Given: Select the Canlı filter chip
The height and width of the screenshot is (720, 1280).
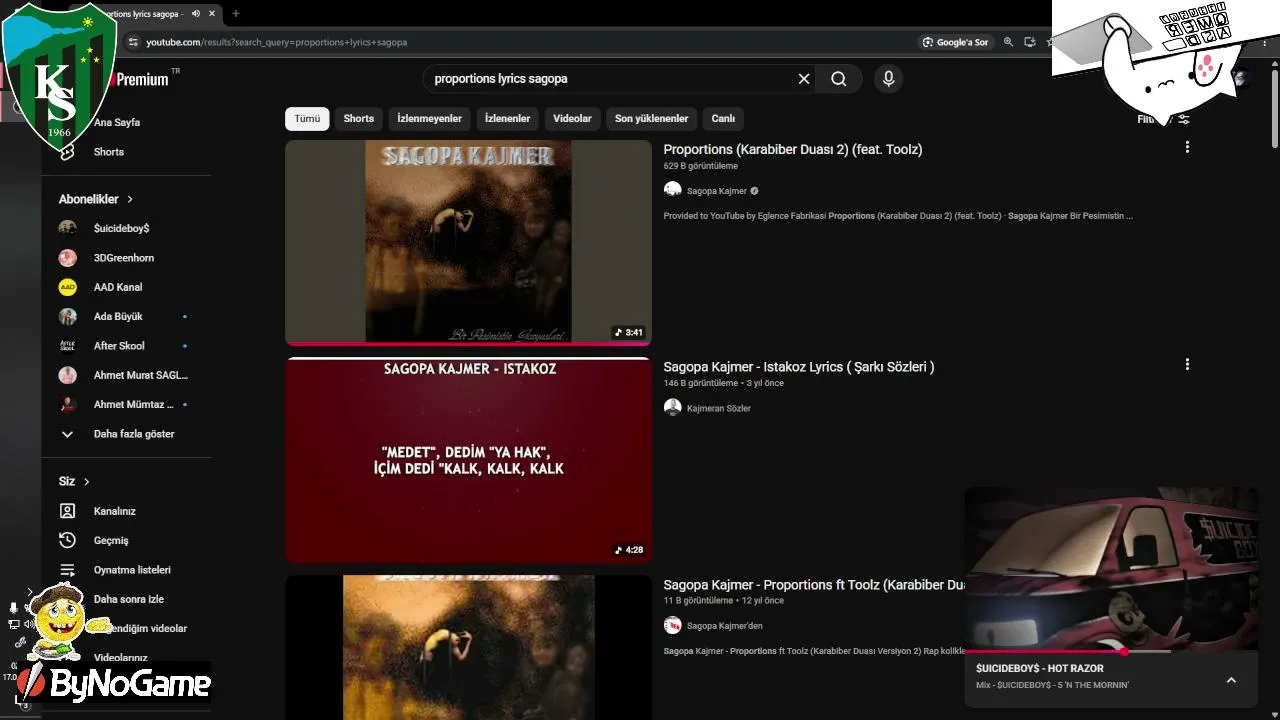Looking at the screenshot, I should [x=723, y=119].
